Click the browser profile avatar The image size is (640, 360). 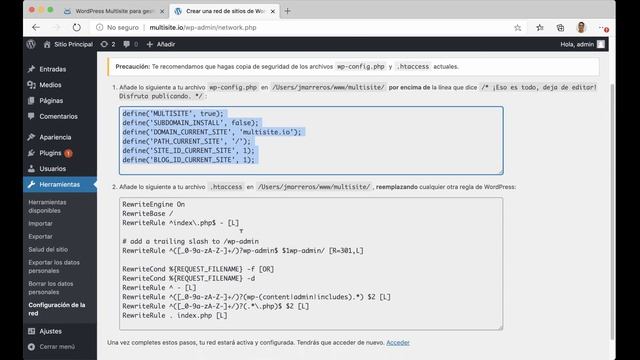[x=581, y=28]
